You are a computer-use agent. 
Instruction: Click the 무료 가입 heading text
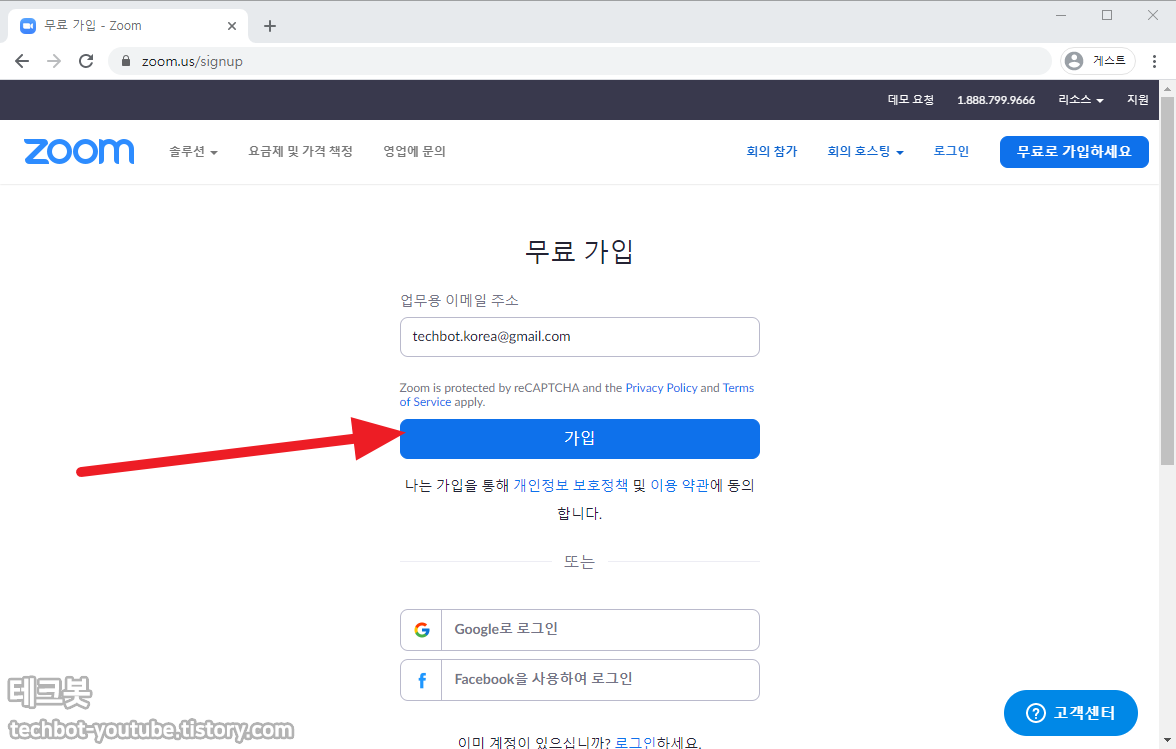579,251
